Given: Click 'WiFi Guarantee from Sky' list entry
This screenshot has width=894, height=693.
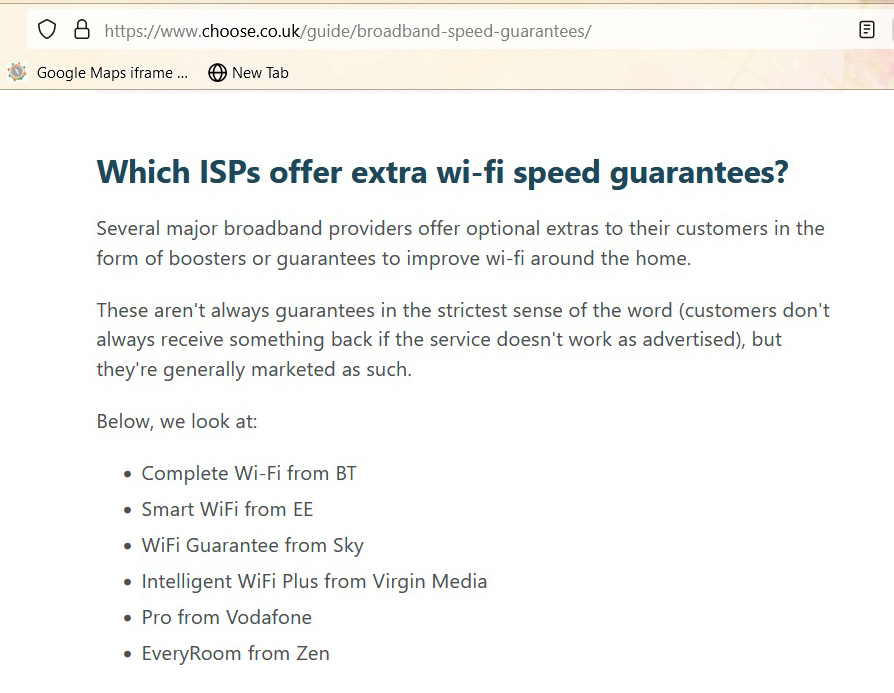Looking at the screenshot, I should 252,545.
